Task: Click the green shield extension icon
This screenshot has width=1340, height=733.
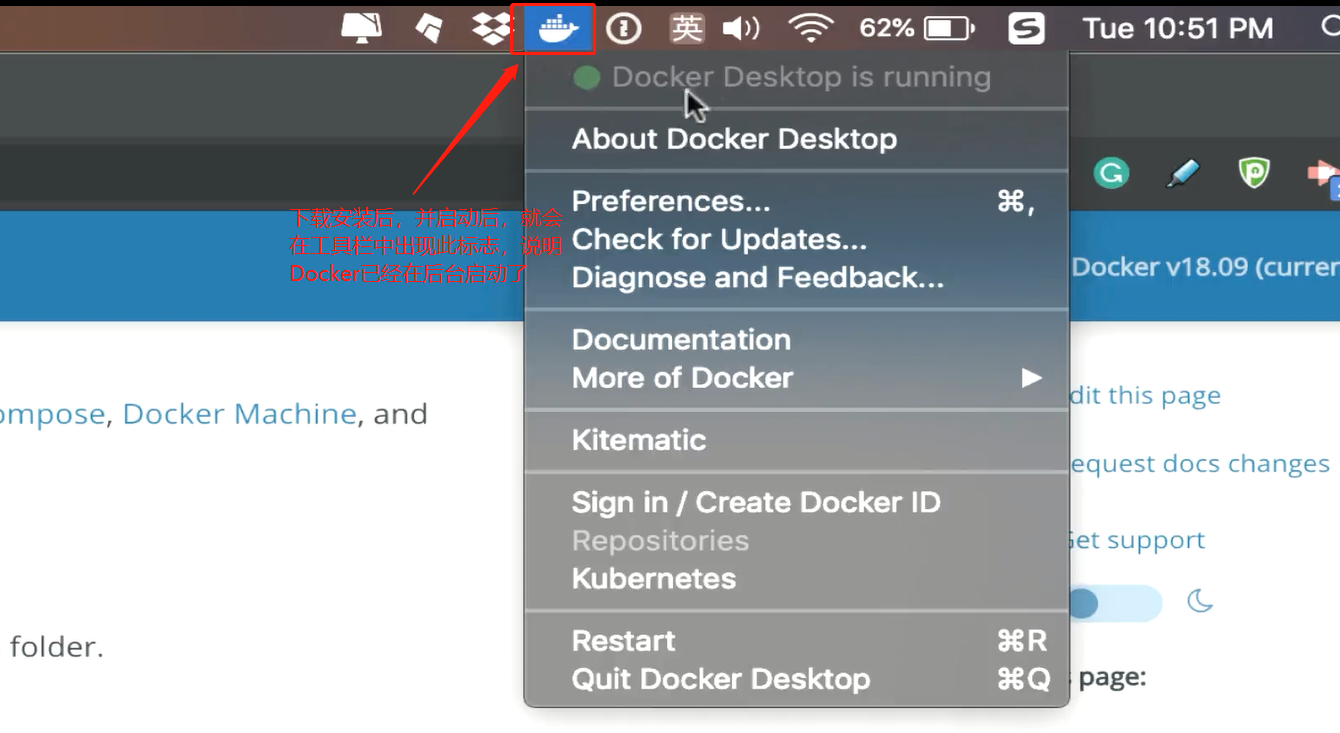Action: (x=1254, y=173)
